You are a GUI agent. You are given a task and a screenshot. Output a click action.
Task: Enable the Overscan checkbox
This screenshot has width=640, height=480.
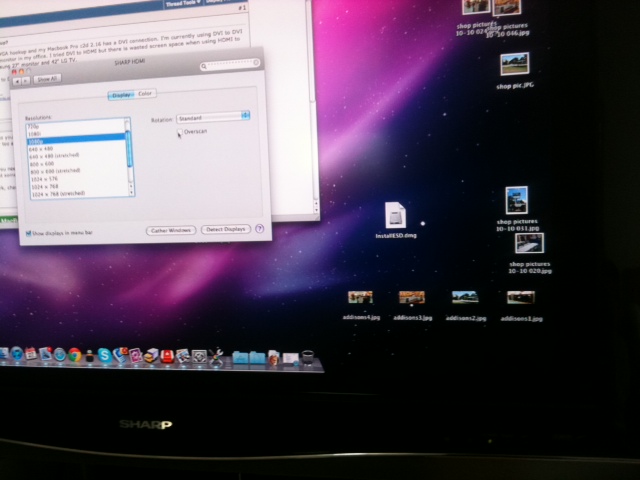pyautogui.click(x=179, y=131)
